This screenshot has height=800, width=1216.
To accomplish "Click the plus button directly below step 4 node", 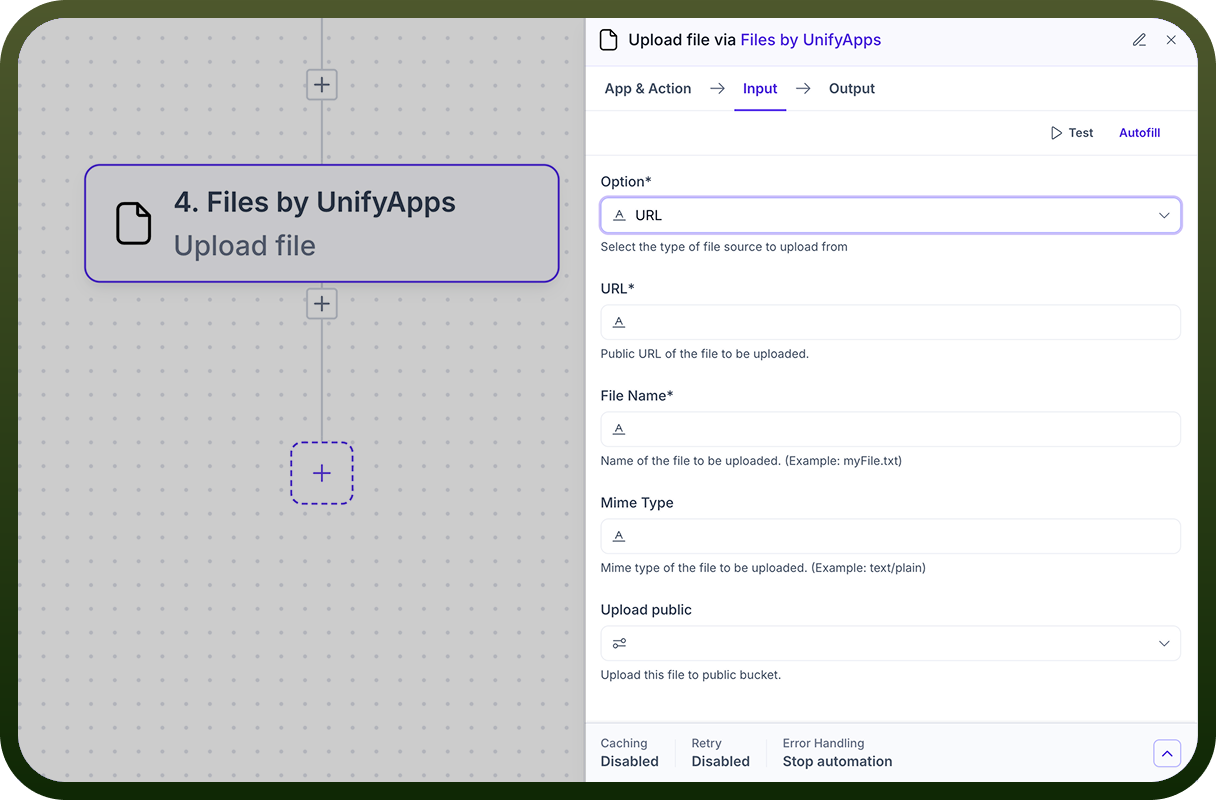I will [322, 303].
